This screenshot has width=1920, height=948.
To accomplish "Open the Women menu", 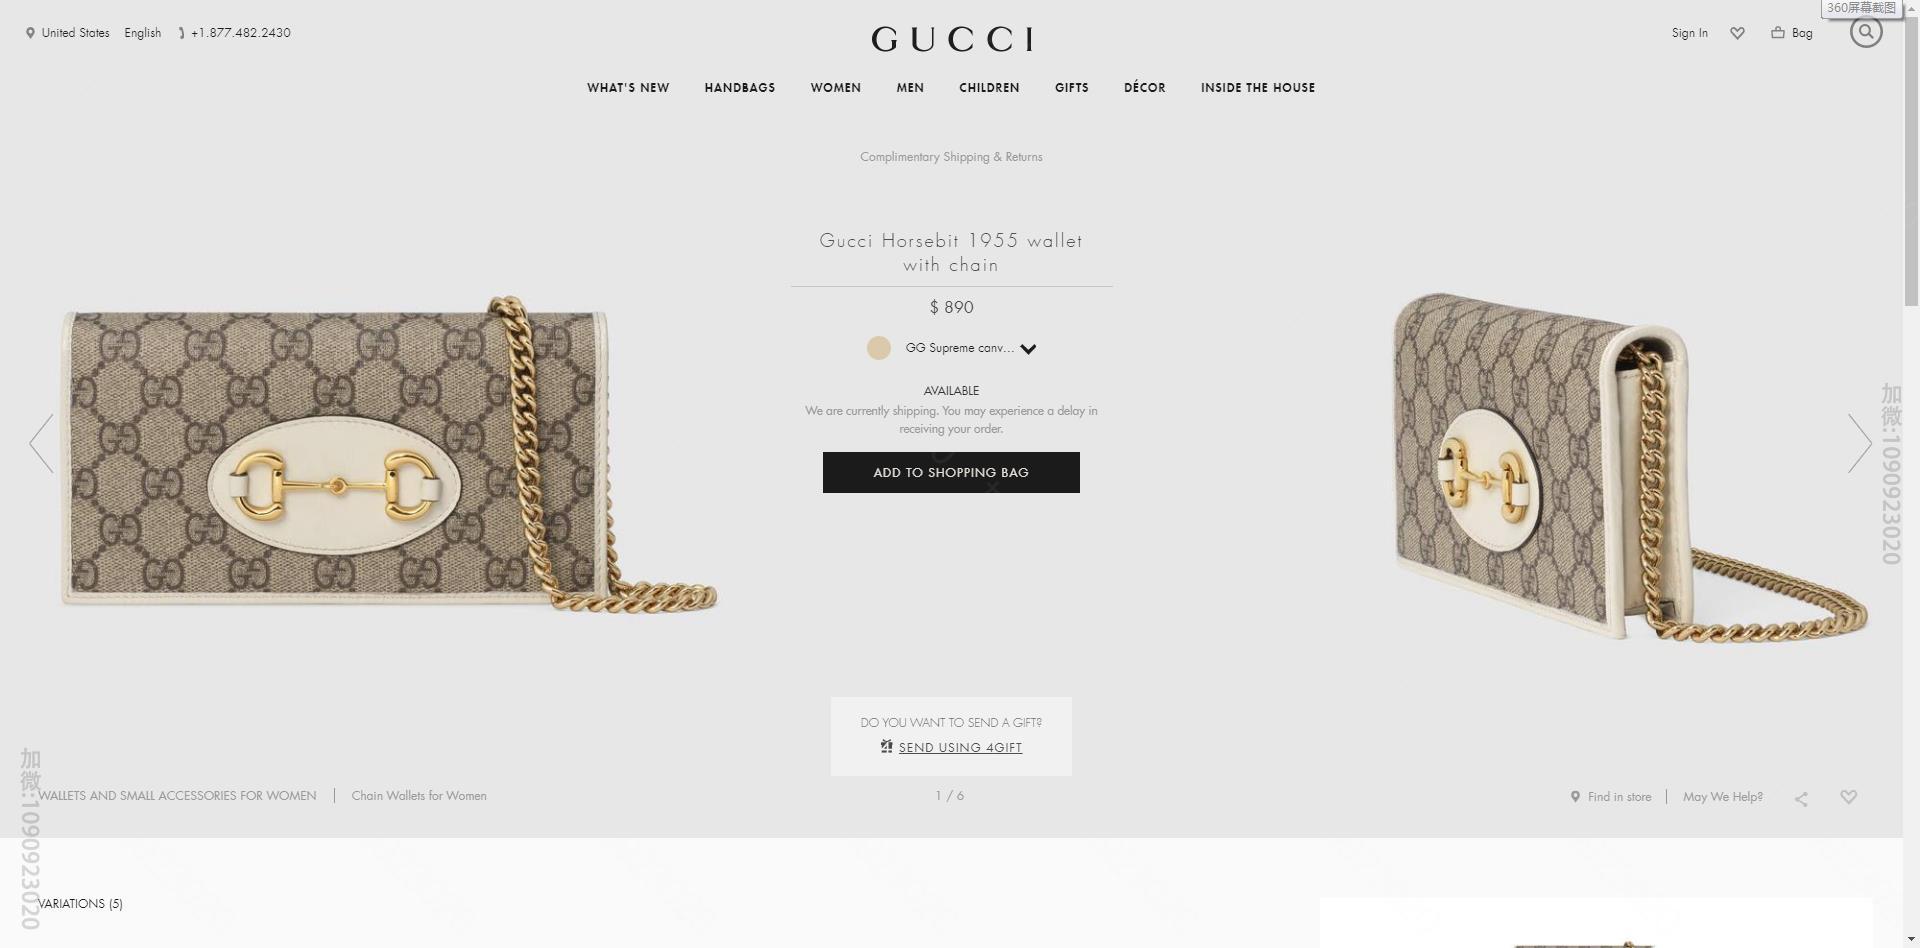I will [836, 88].
